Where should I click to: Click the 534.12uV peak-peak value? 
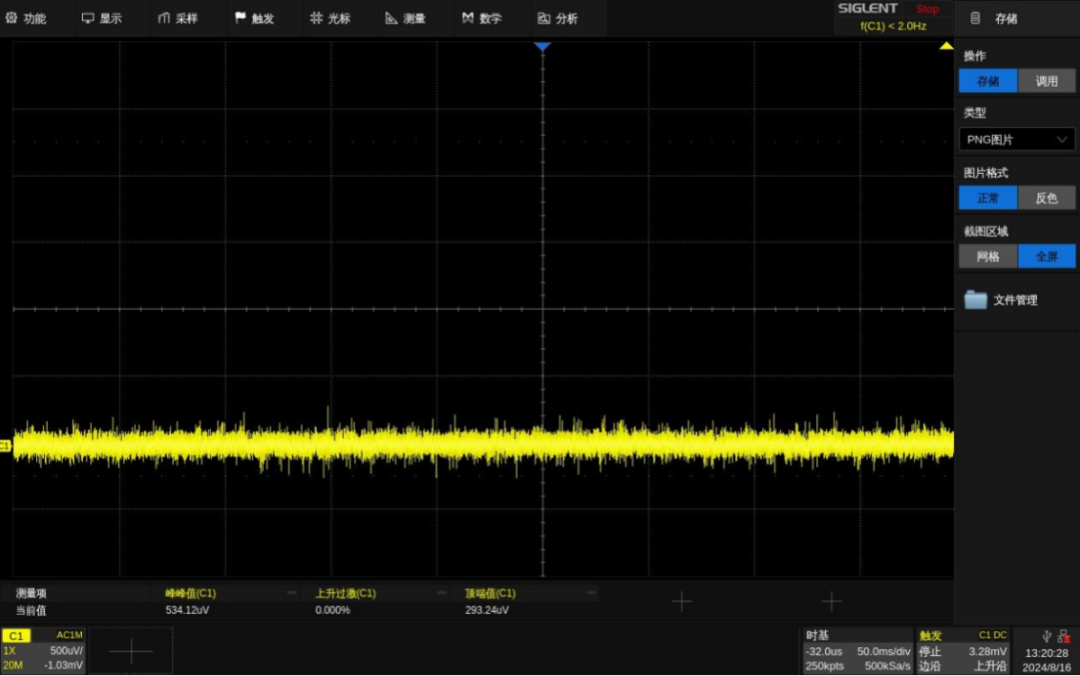tap(187, 611)
